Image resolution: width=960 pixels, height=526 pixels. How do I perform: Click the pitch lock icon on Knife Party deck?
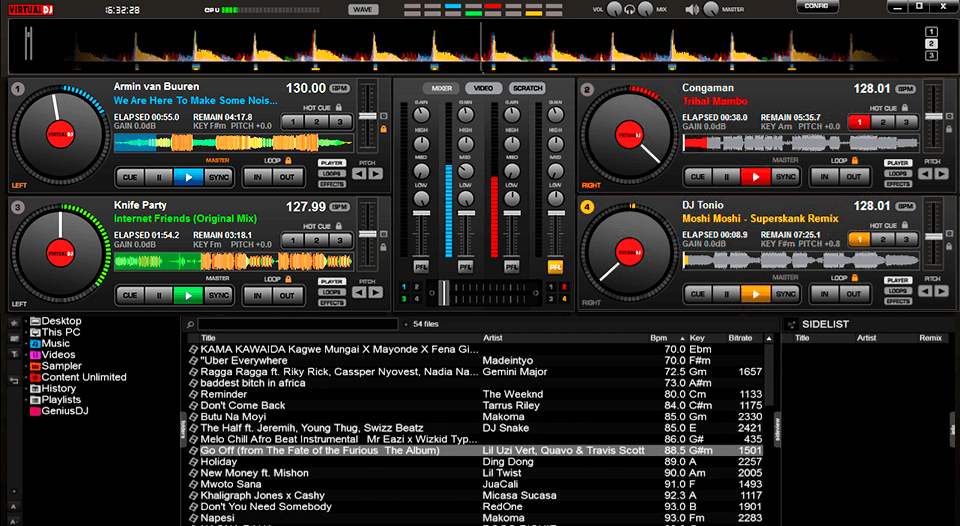point(383,247)
